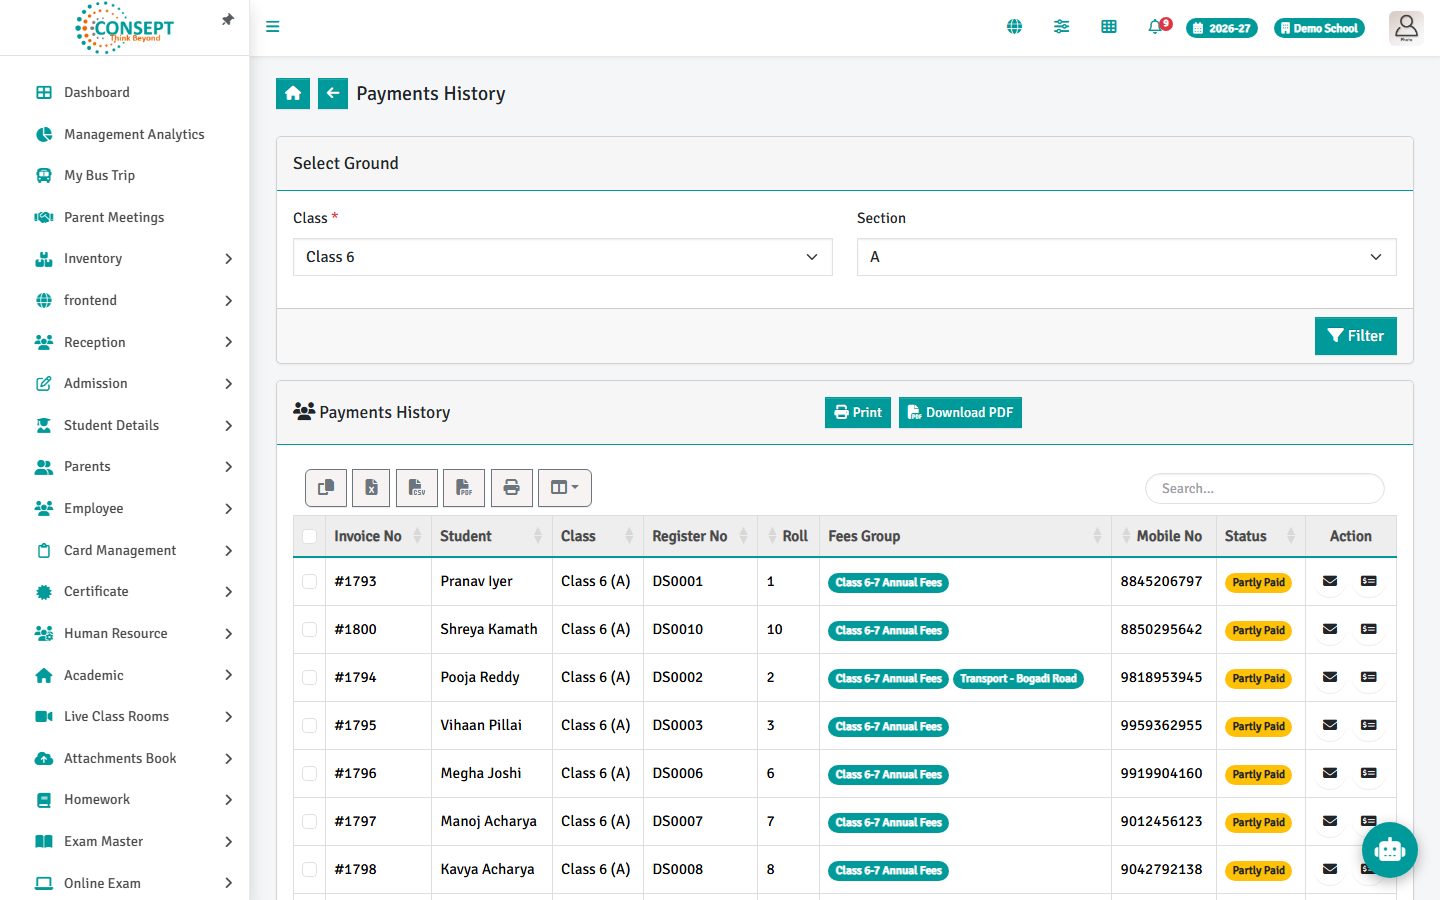The width and height of the screenshot is (1440, 900).
Task: Click into the table Search field
Action: pos(1264,488)
